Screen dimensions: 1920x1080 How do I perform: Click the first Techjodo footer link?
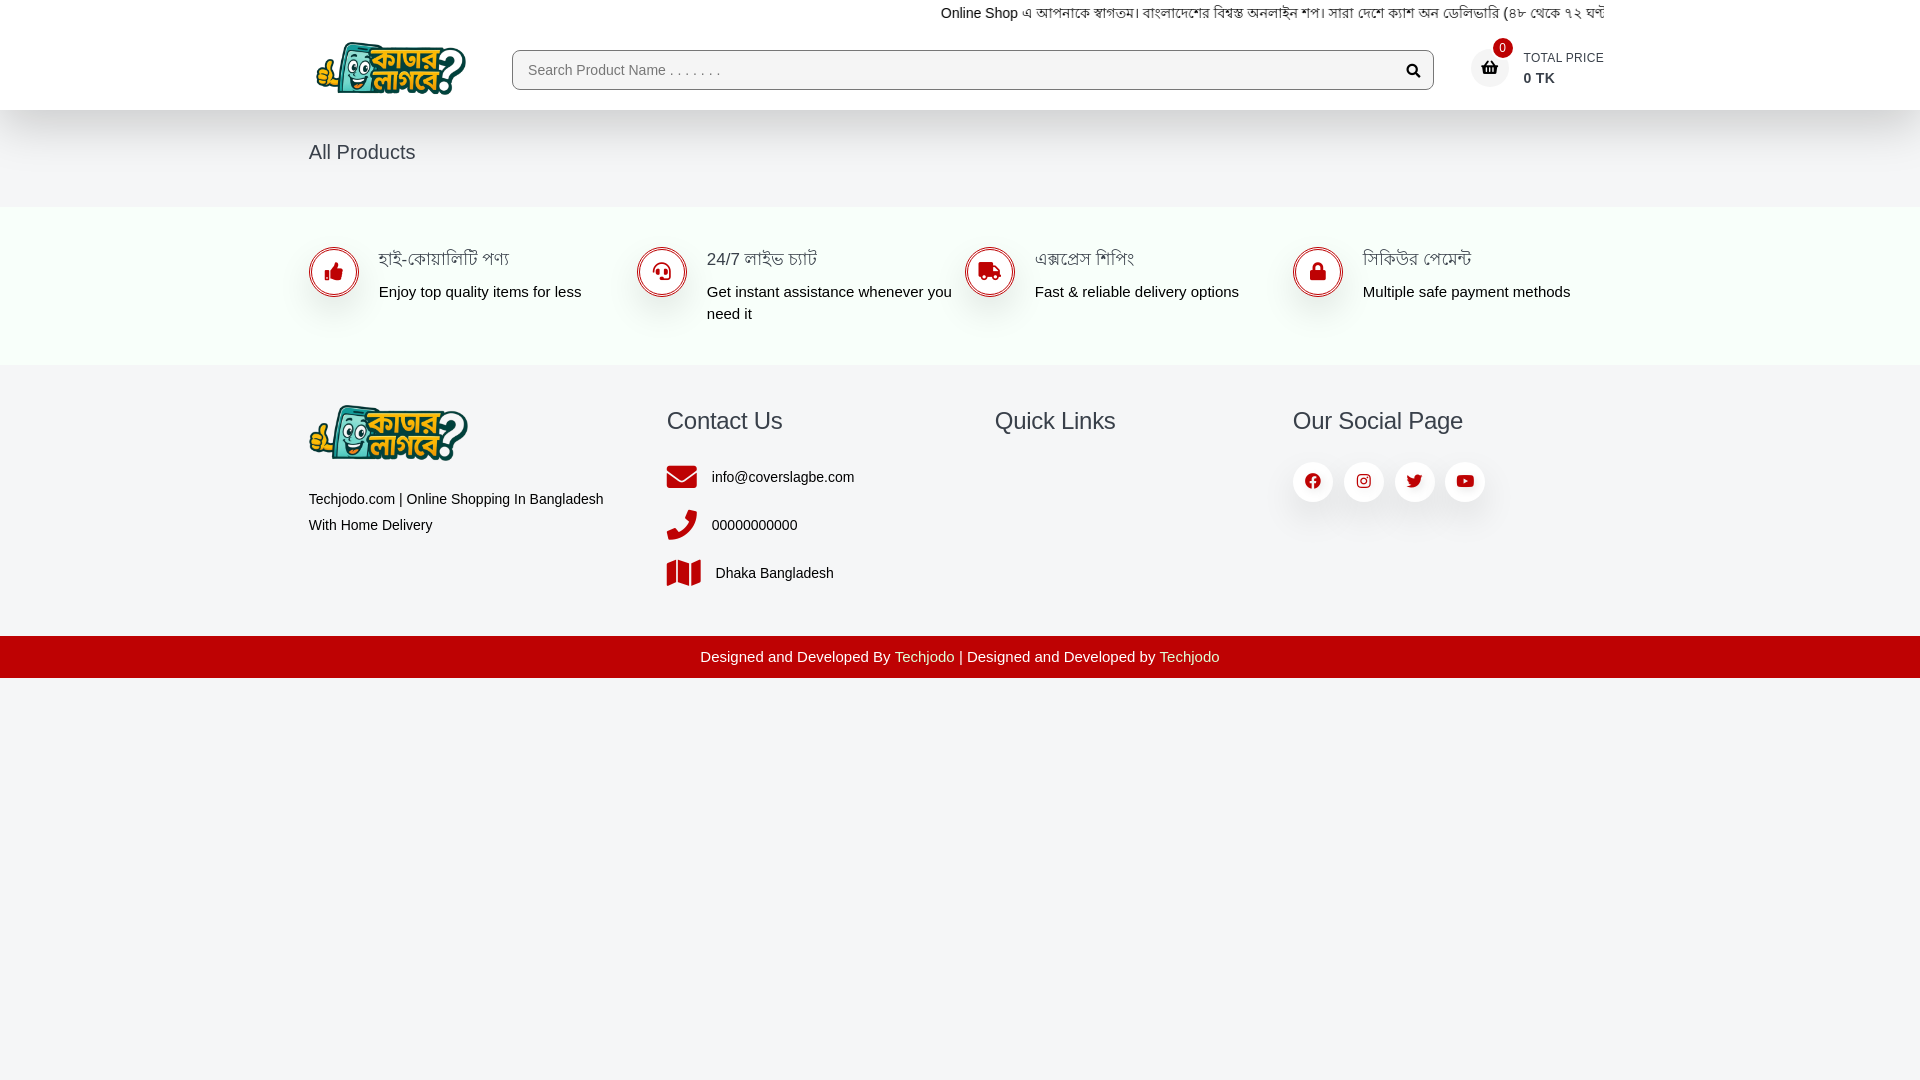point(924,657)
